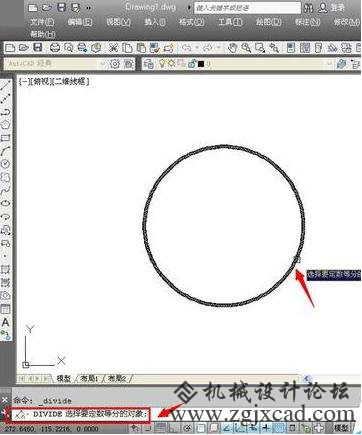Click the Plot printer icon

pyautogui.click(x=55, y=48)
